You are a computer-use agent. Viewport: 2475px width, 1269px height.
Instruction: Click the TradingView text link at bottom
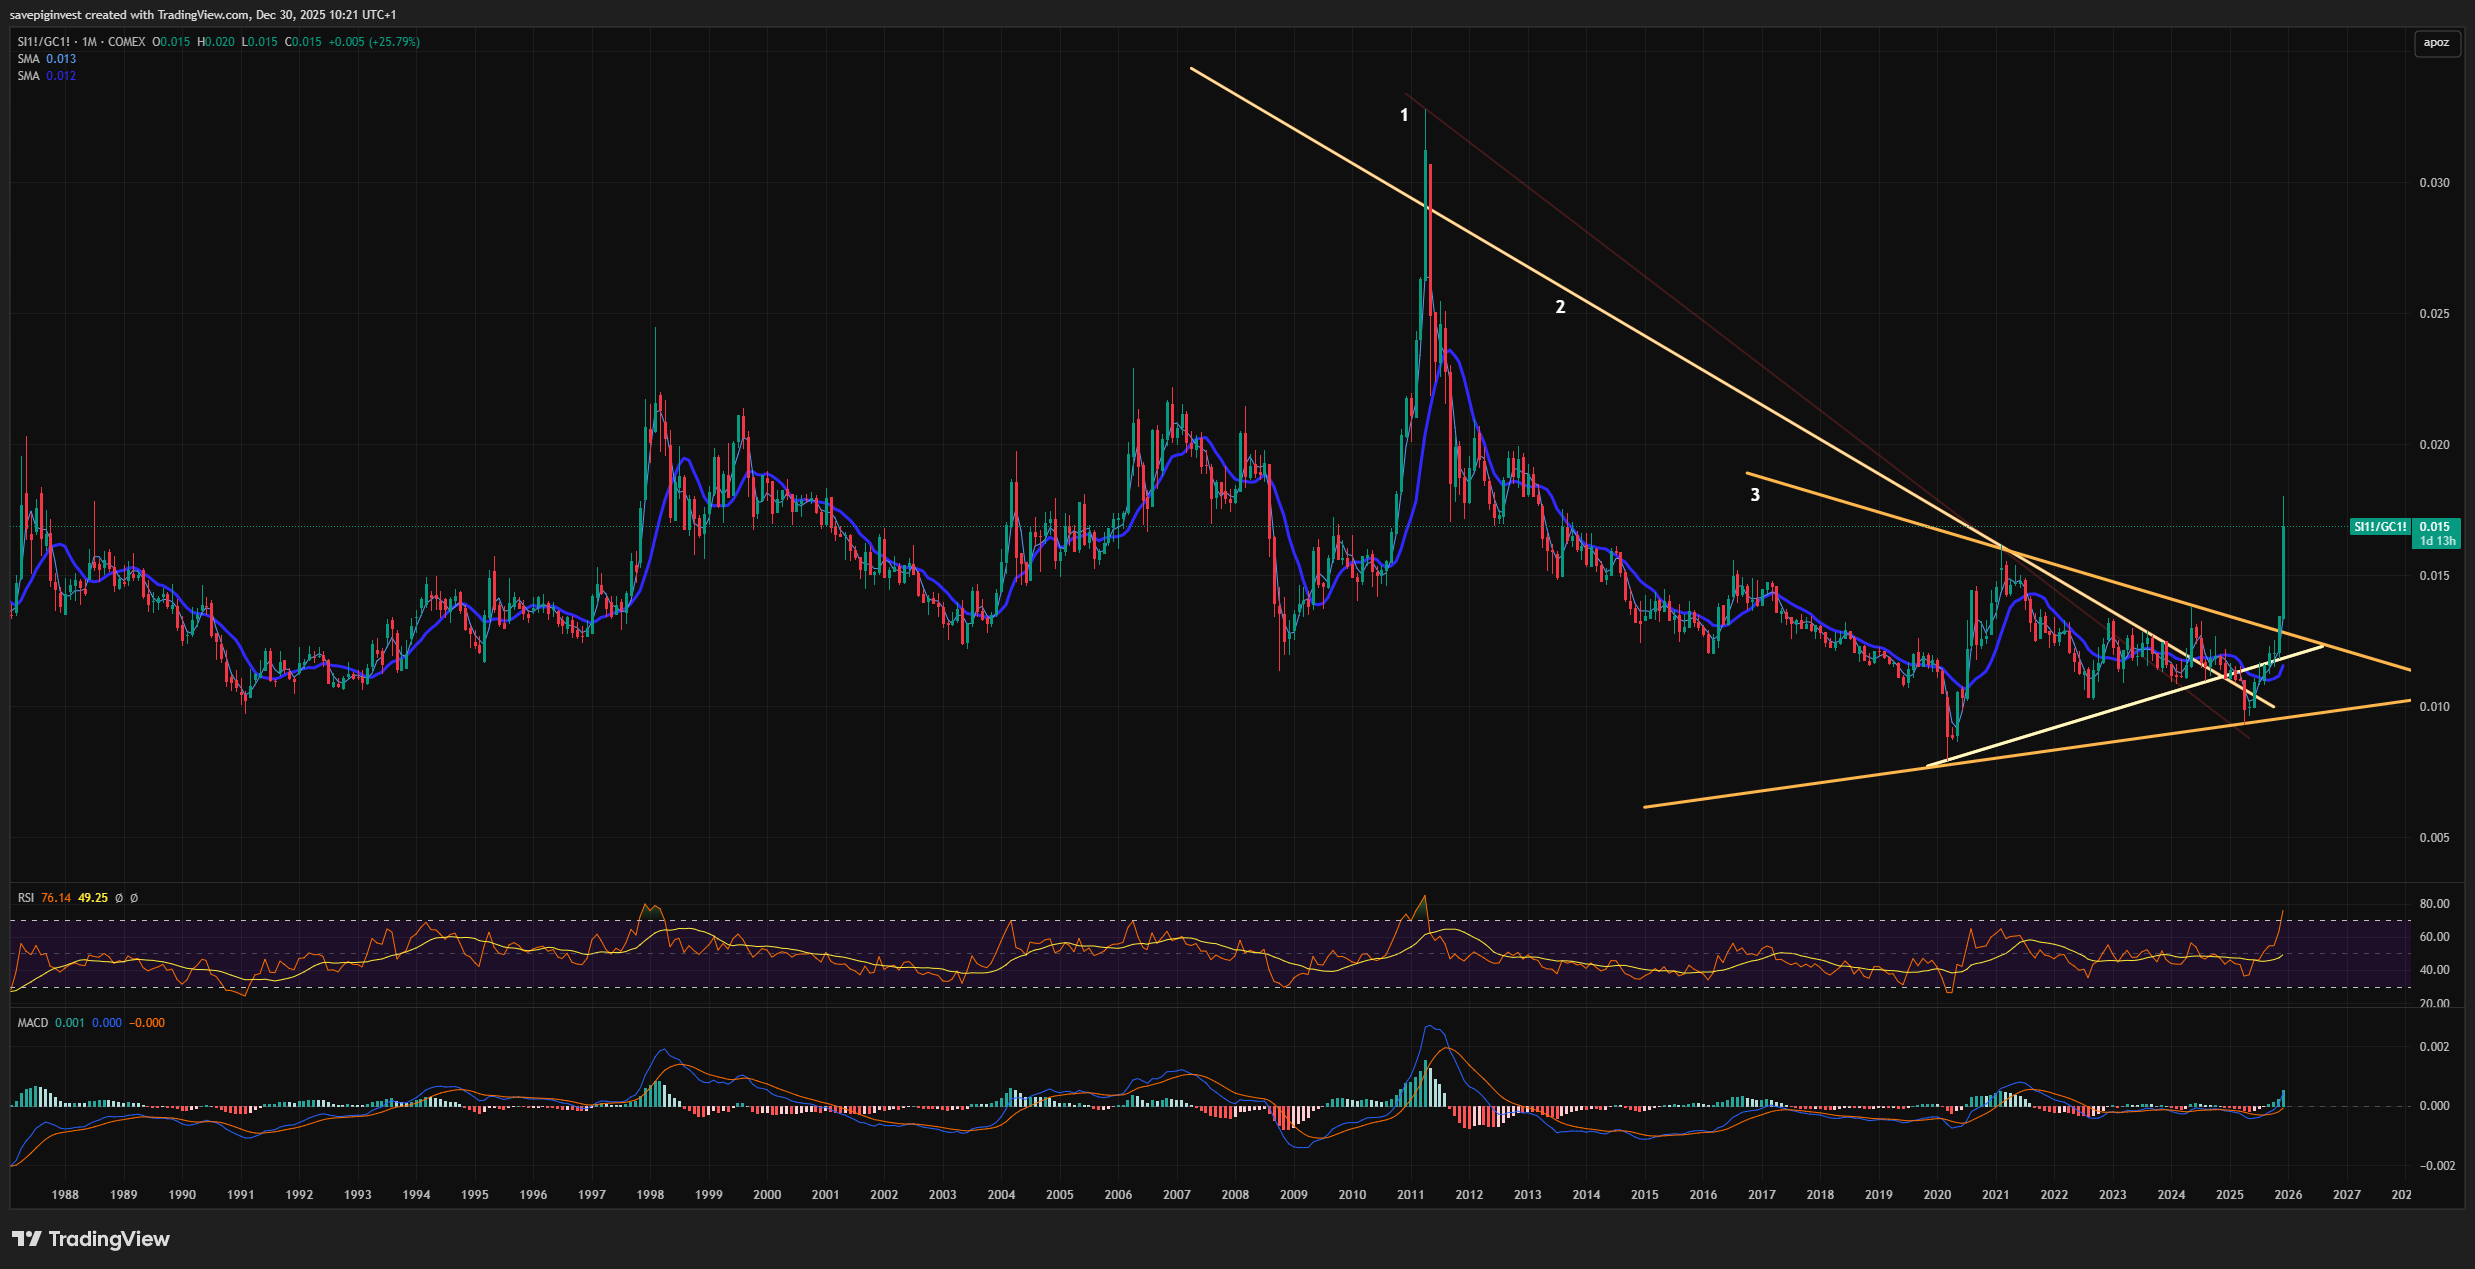tap(109, 1239)
